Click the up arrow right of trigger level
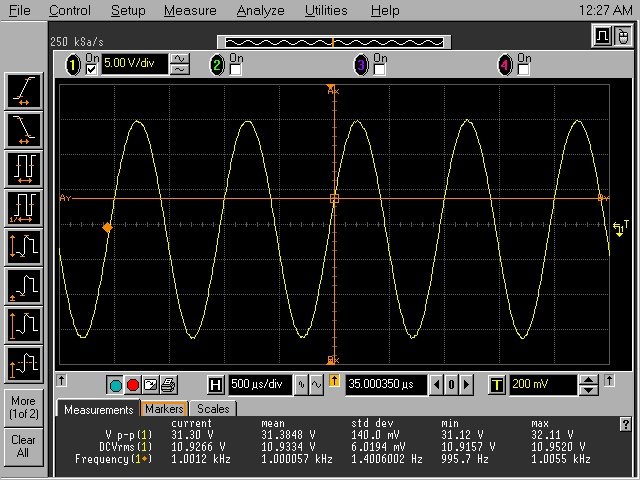Screen dimensions: 640x480 pos(609,380)
